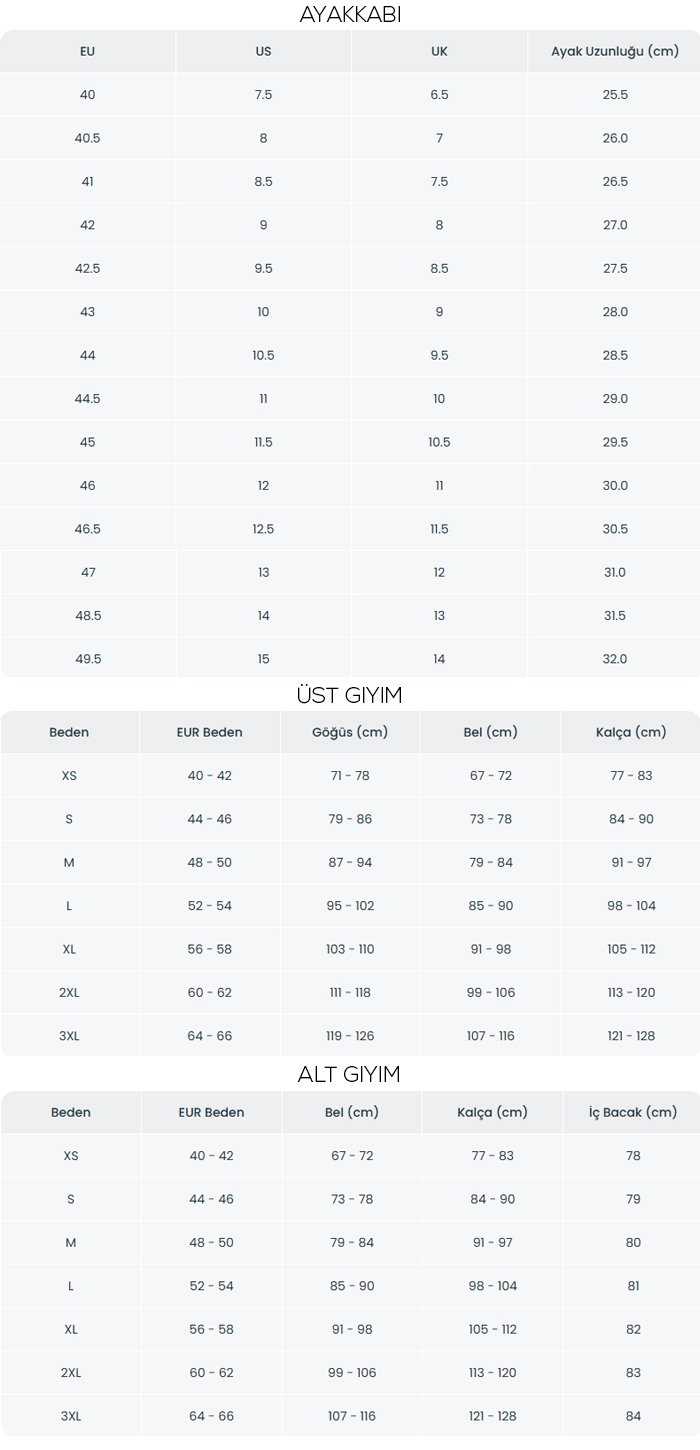The width and height of the screenshot is (700, 1450).
Task: Select the Göğüs (cm) column header
Action: coord(350,732)
